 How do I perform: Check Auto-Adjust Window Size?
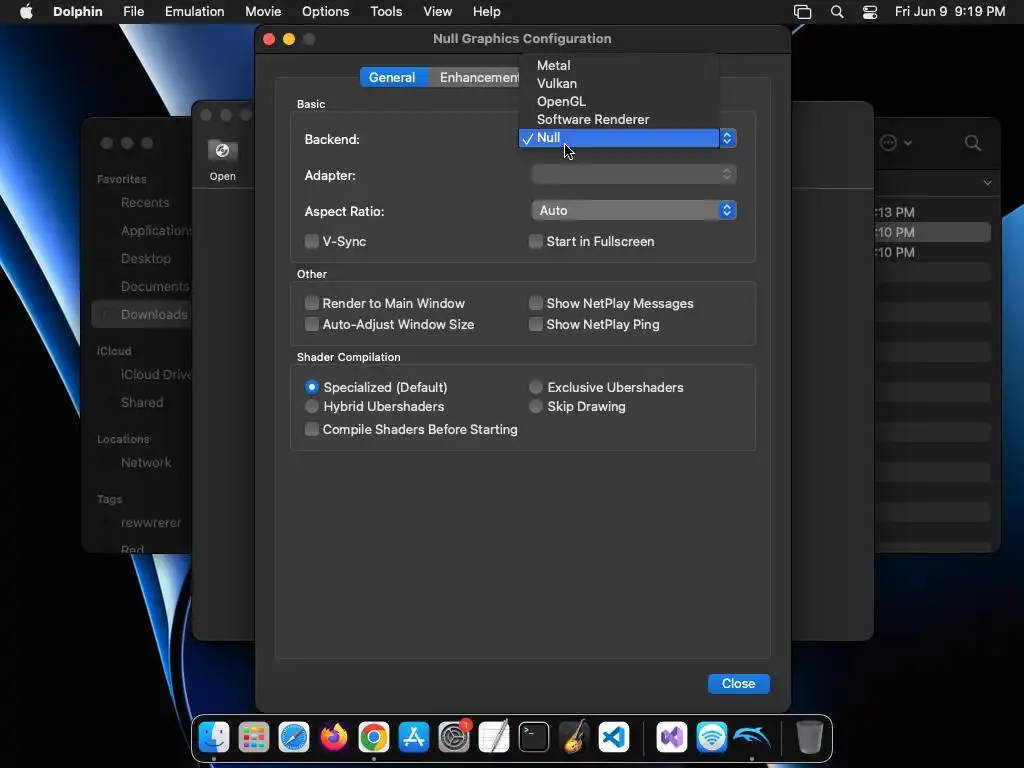pyautogui.click(x=312, y=325)
